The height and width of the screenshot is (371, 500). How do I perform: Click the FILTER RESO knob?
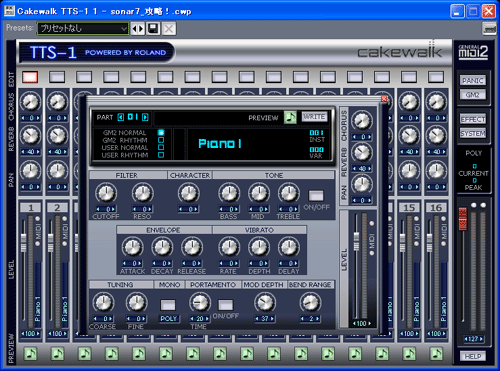[x=142, y=193]
